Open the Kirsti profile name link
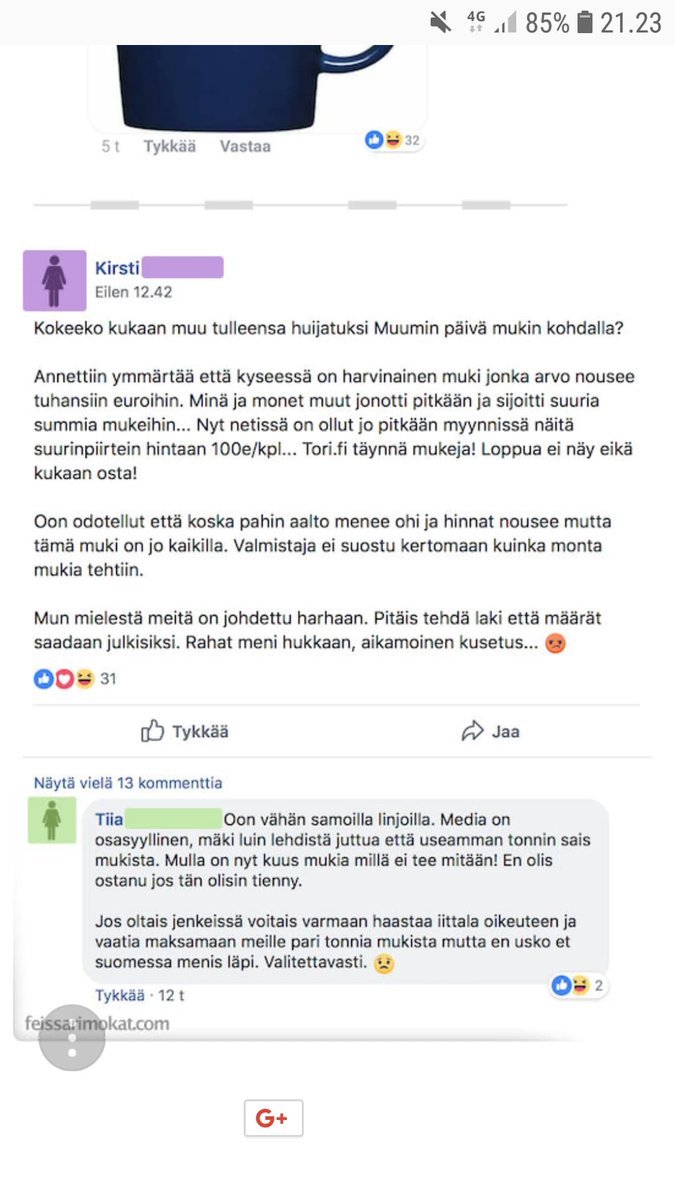 pyautogui.click(x=117, y=268)
